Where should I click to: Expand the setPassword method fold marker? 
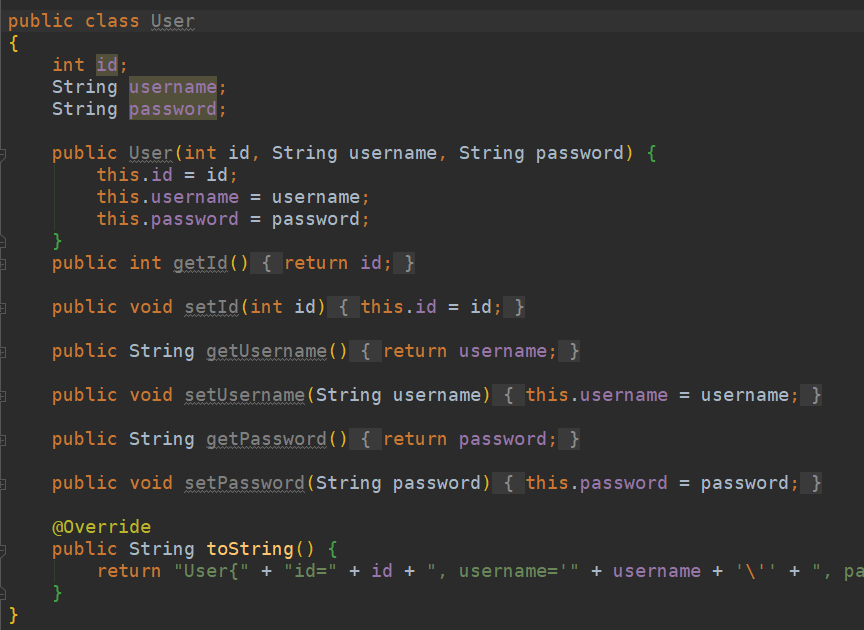point(3,484)
